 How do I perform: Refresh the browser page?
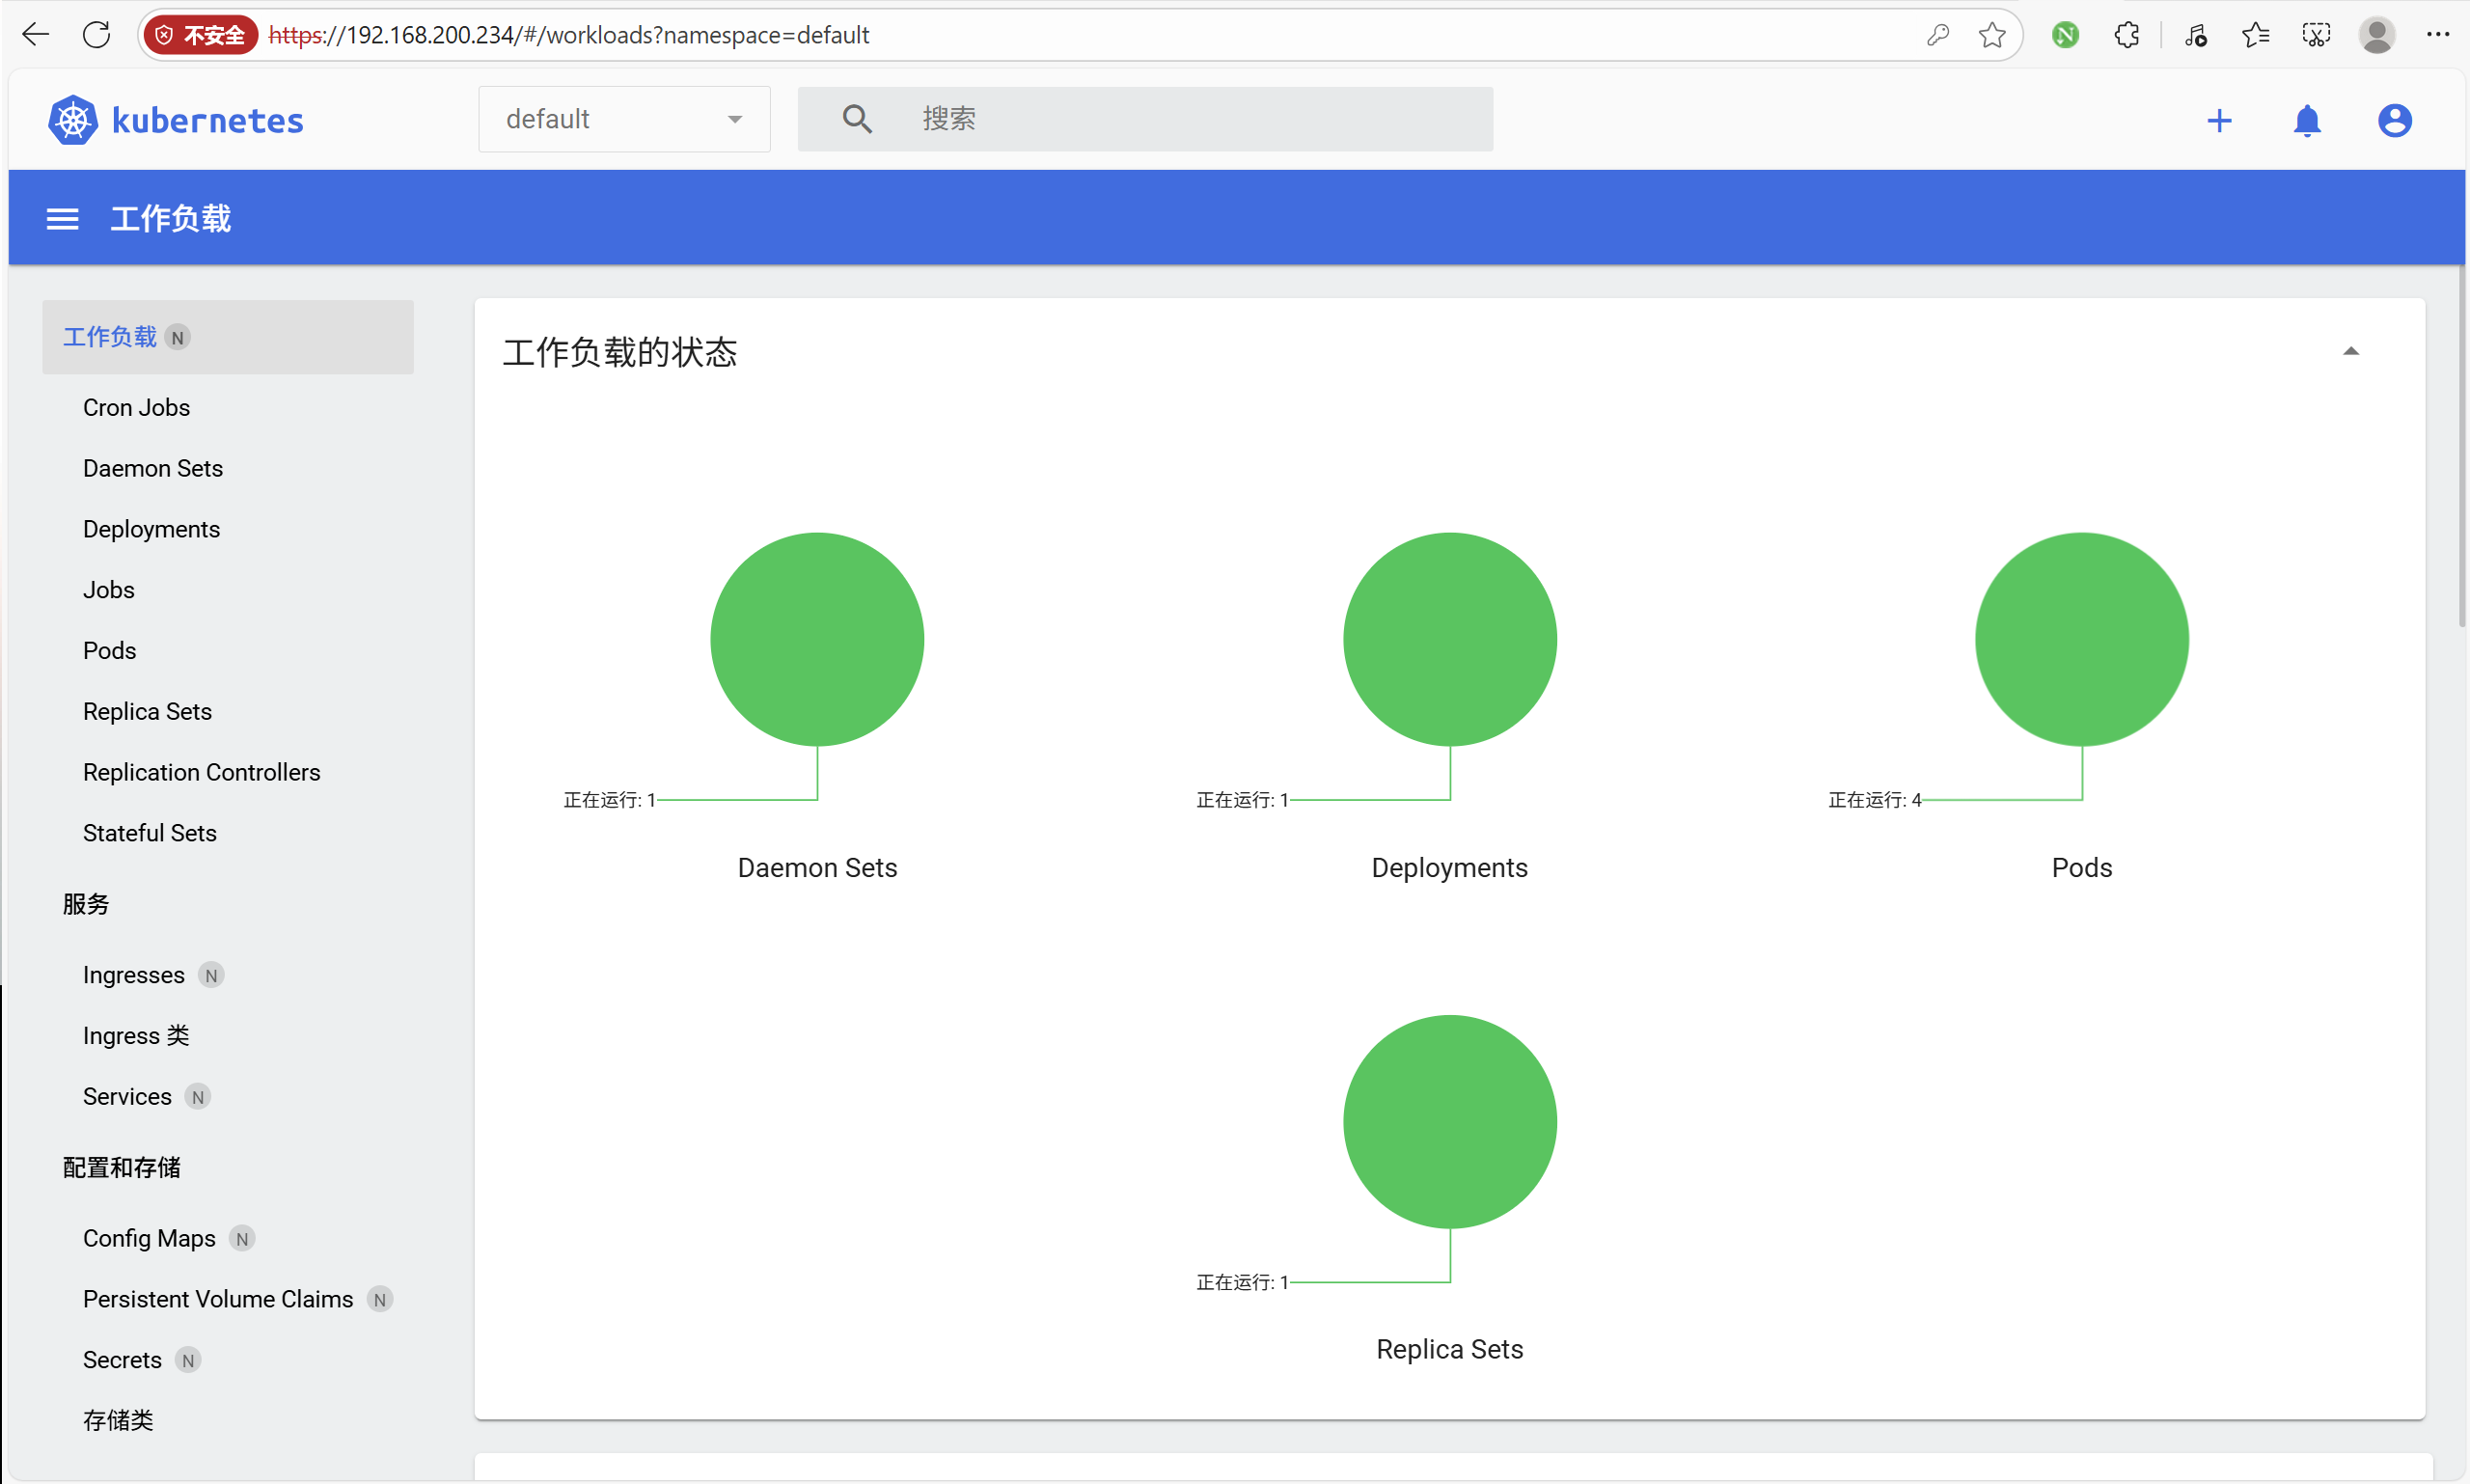point(97,35)
